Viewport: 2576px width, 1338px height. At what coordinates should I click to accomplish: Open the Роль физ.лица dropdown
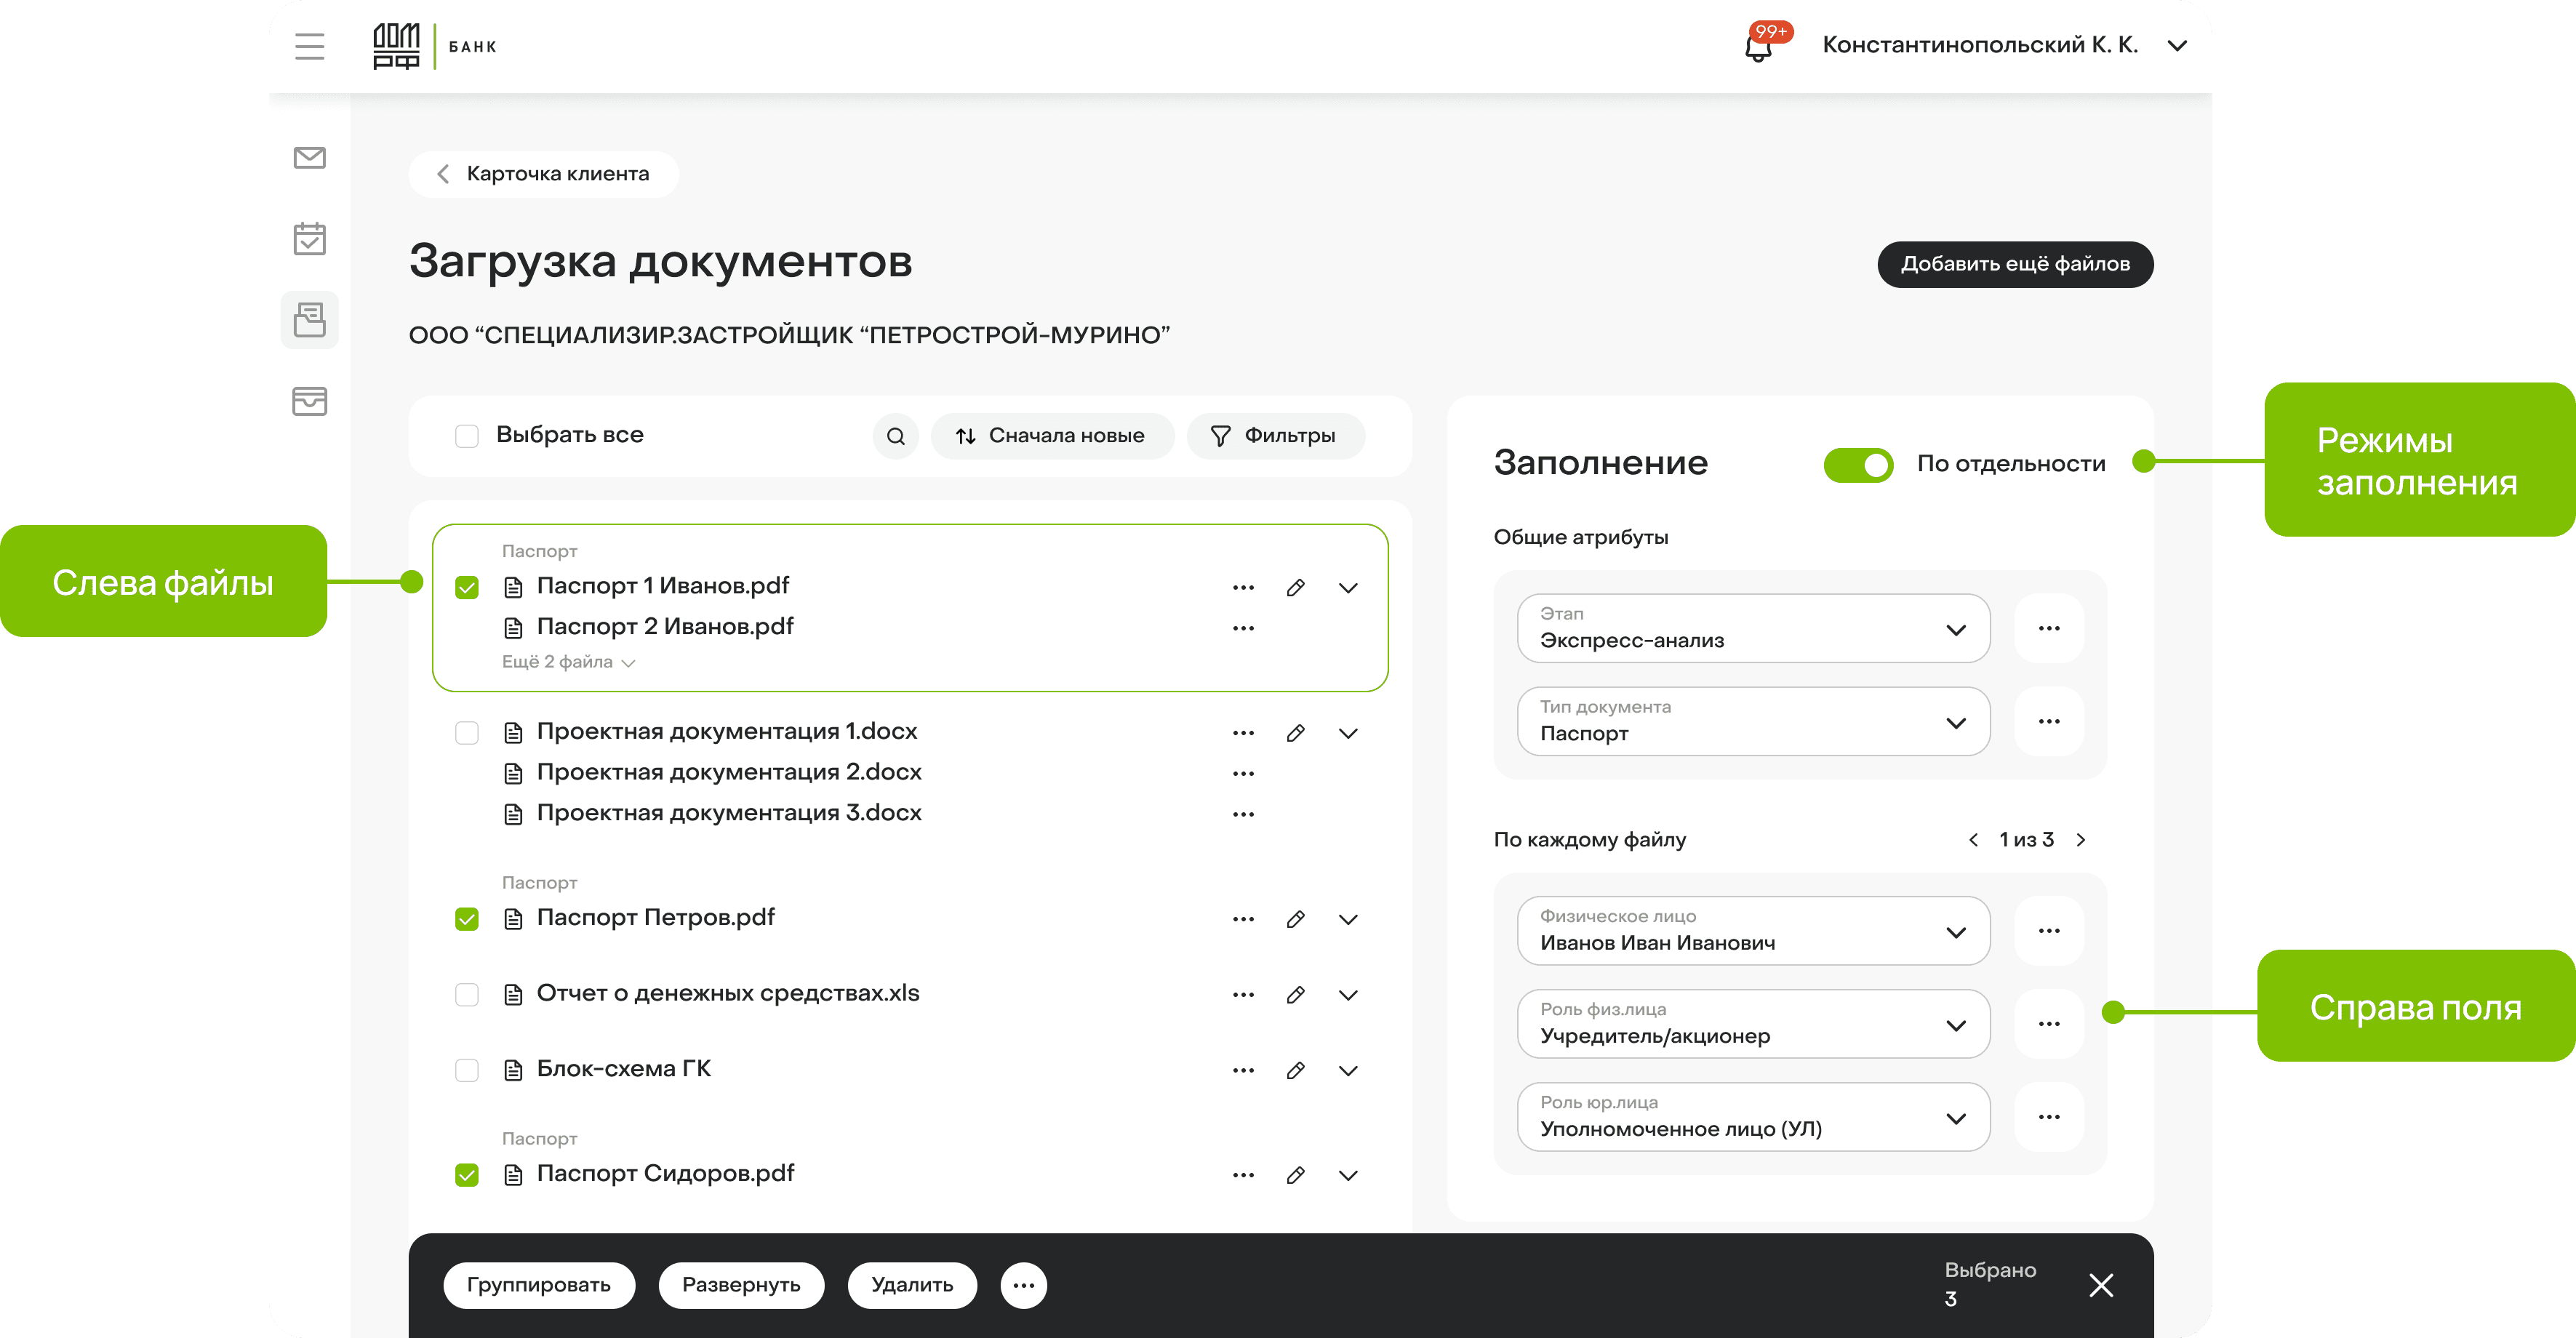point(1753,1024)
